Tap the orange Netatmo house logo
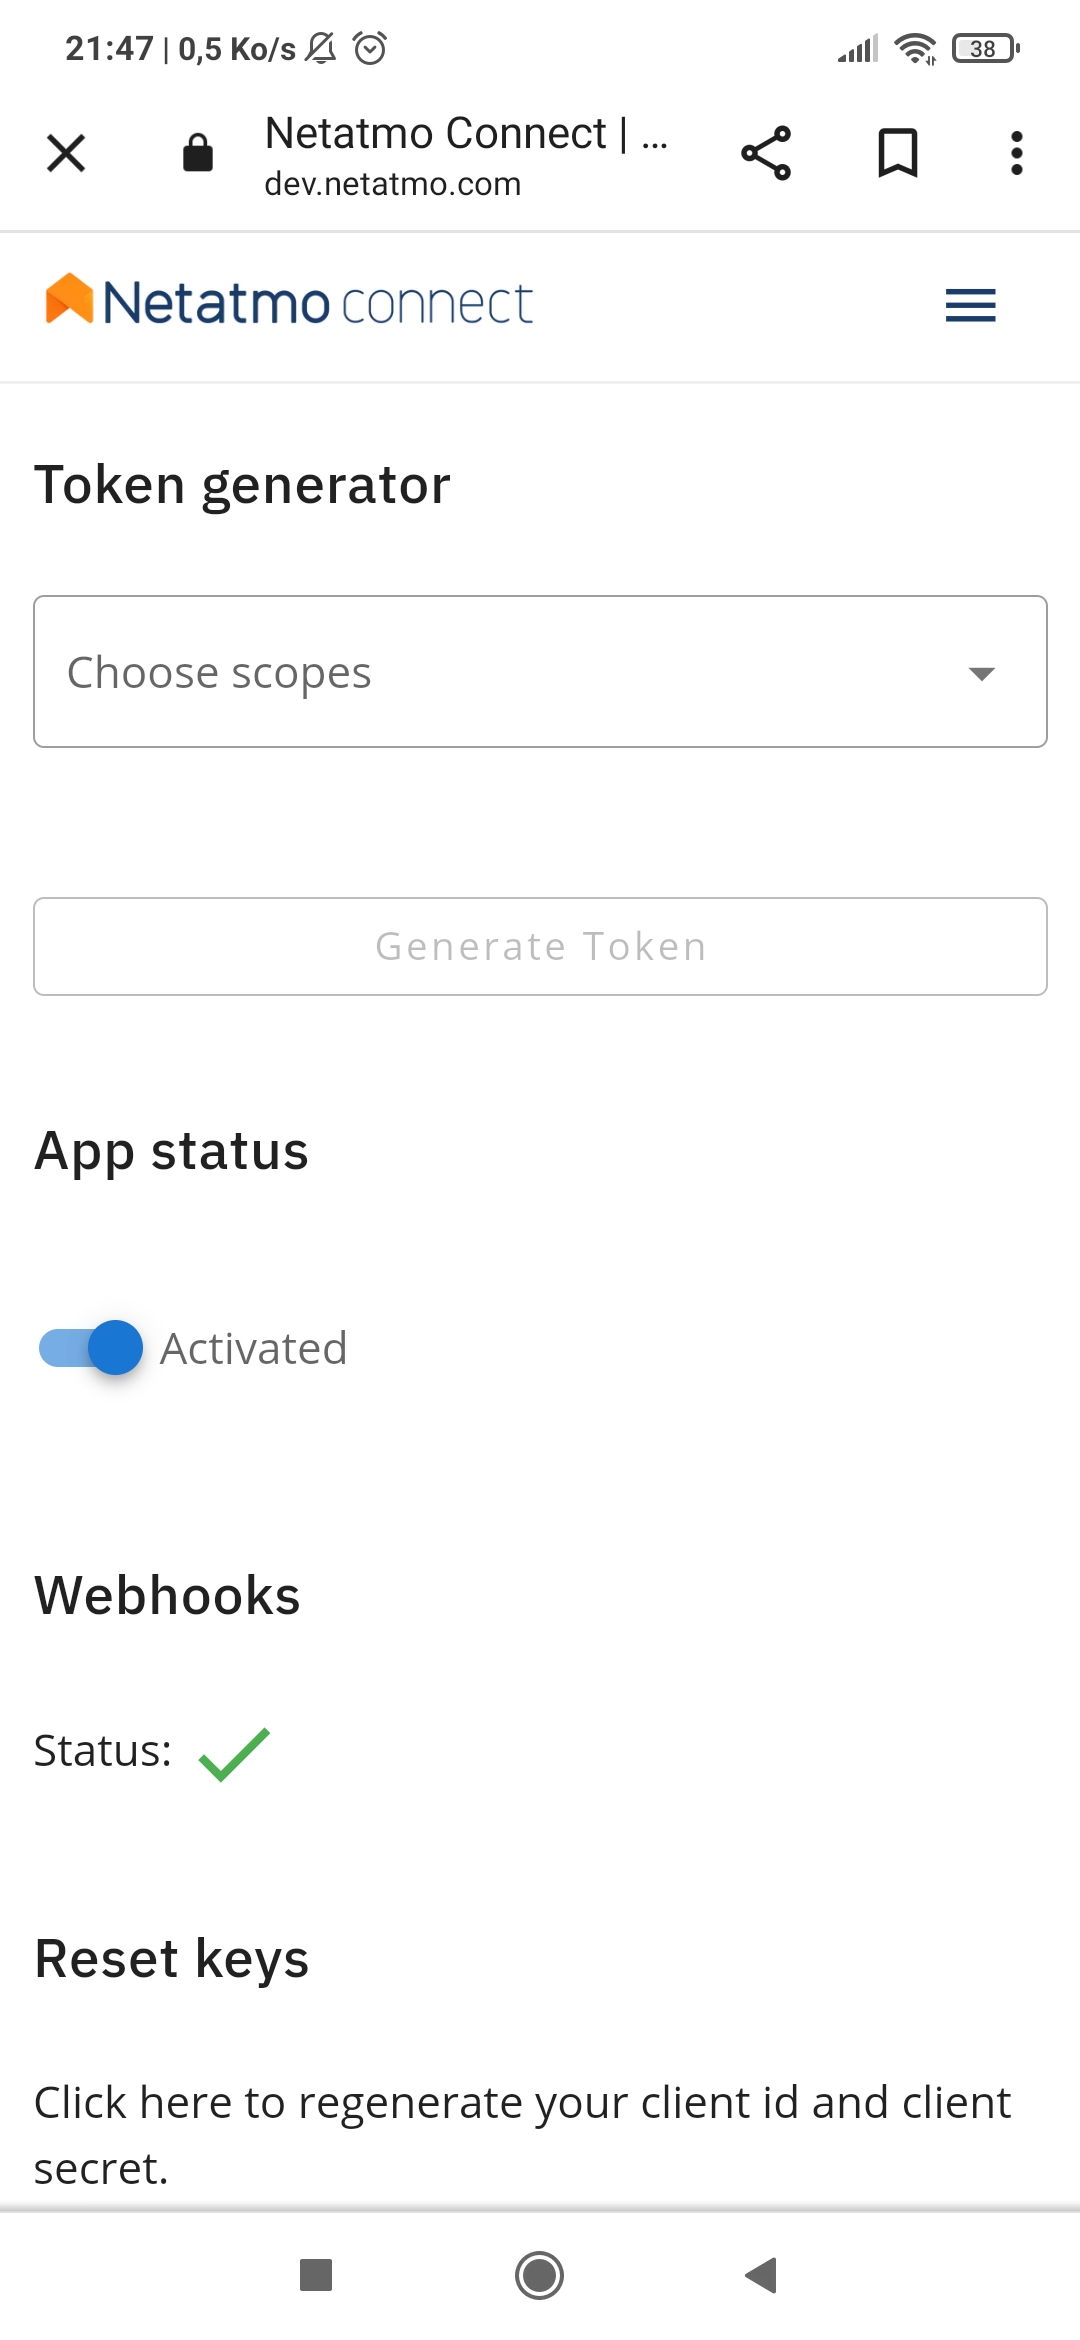The height and width of the screenshot is (2340, 1080). coord(69,299)
